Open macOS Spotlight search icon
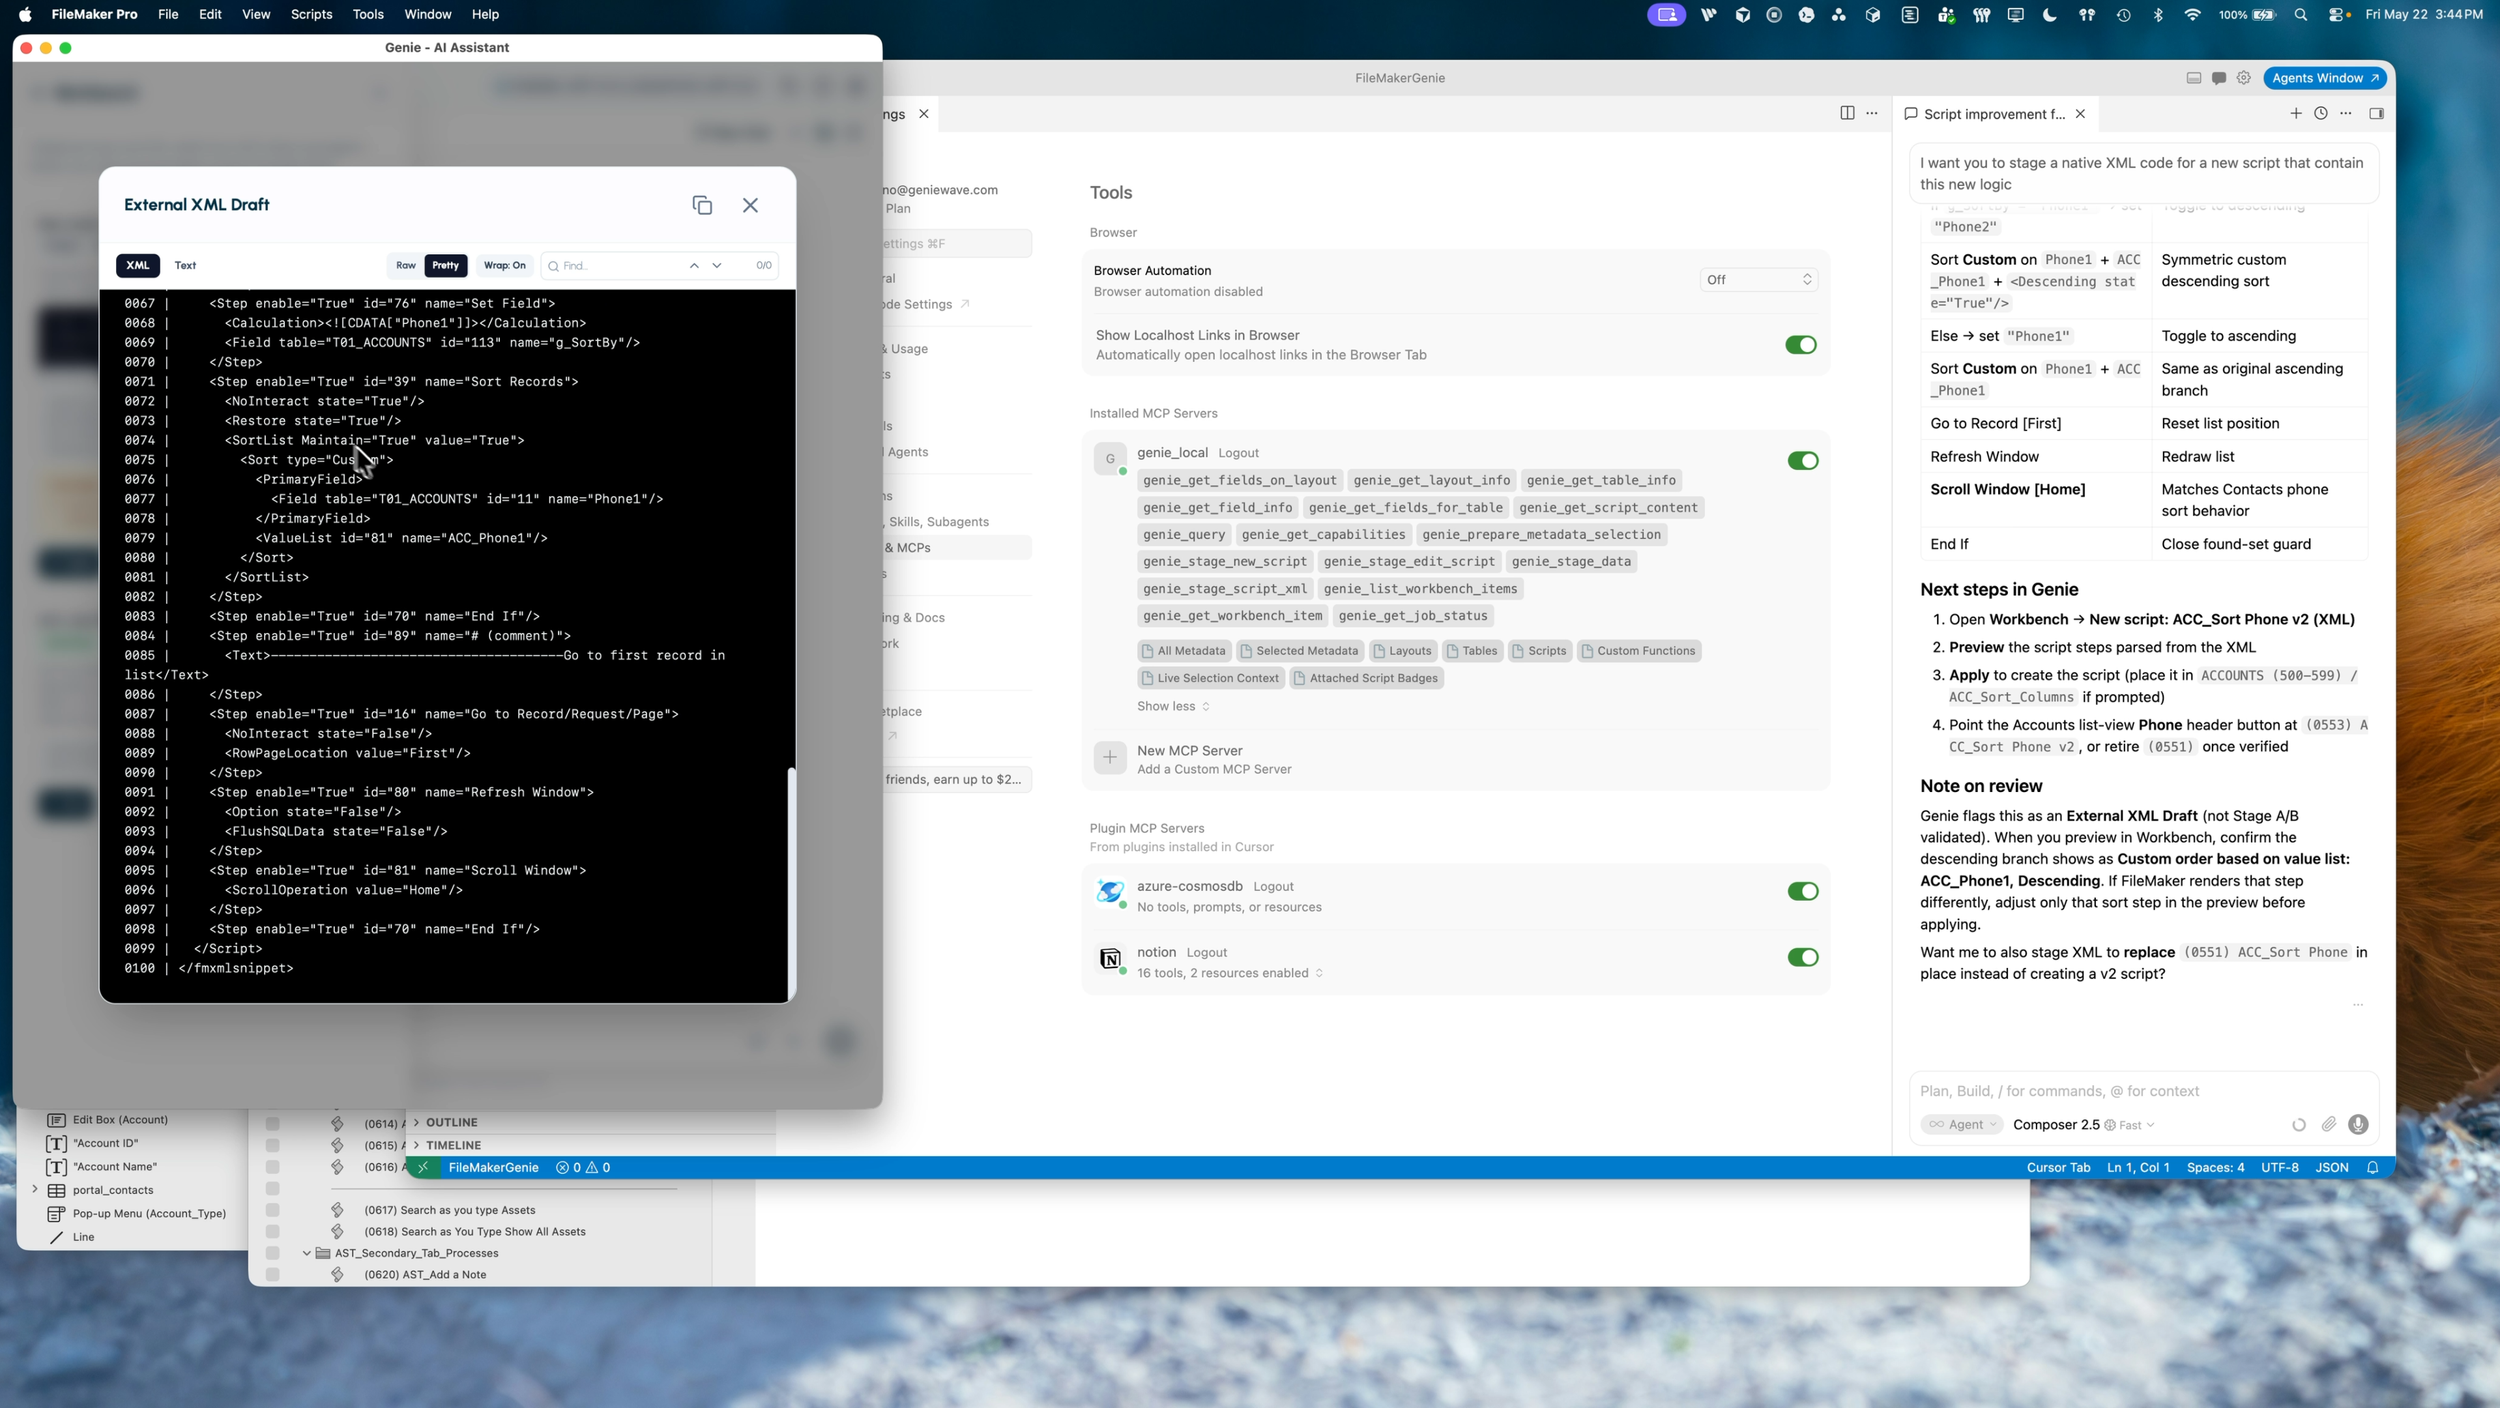 point(2301,14)
